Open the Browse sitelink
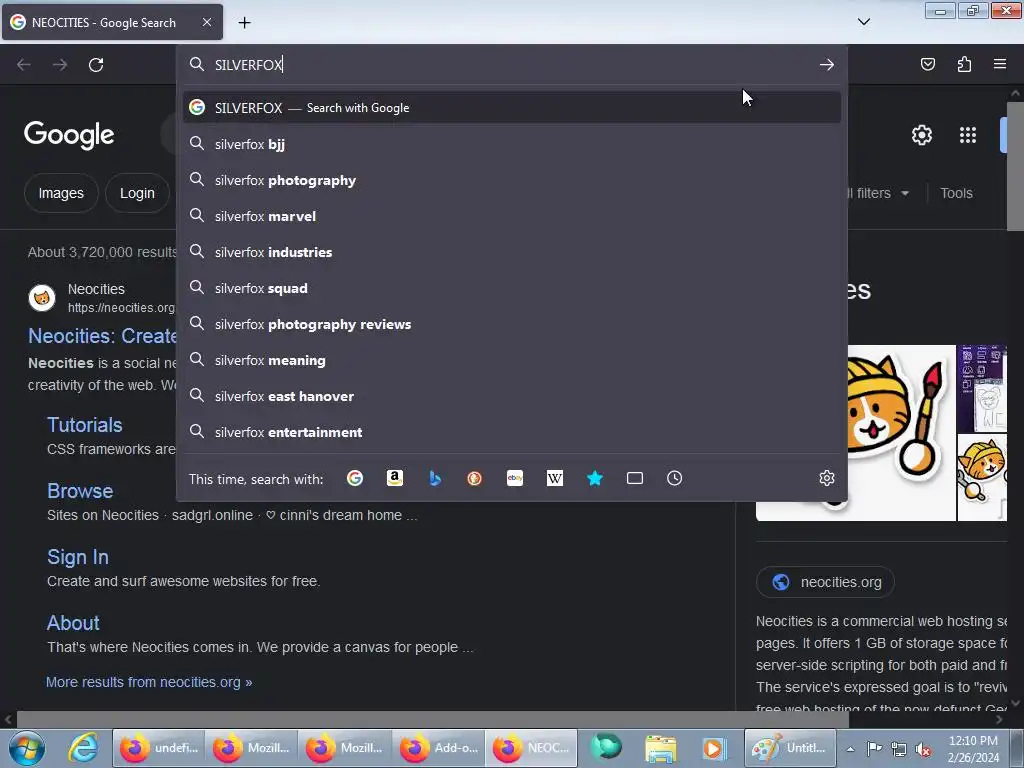 click(80, 491)
